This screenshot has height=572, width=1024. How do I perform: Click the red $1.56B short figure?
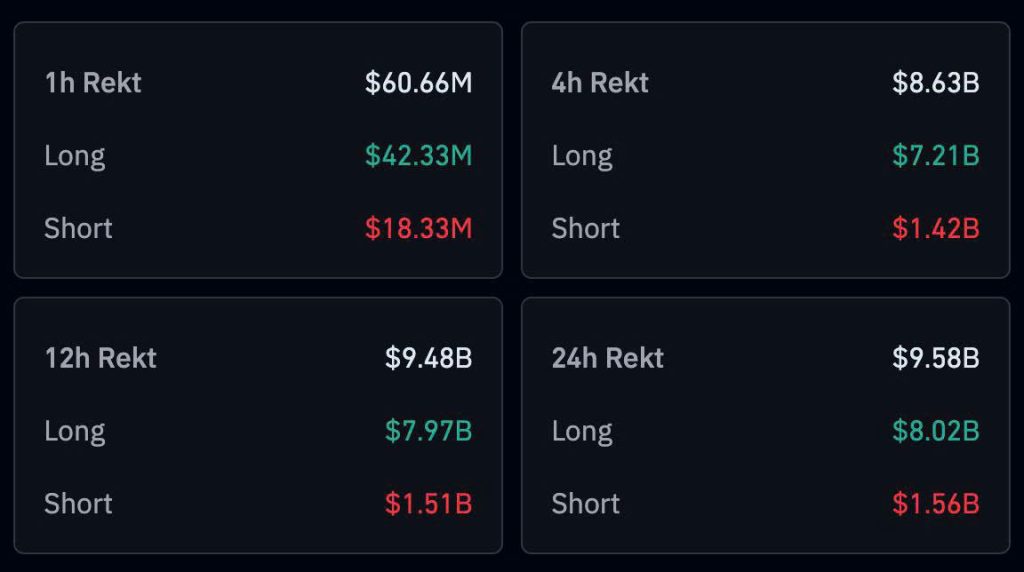pos(935,503)
